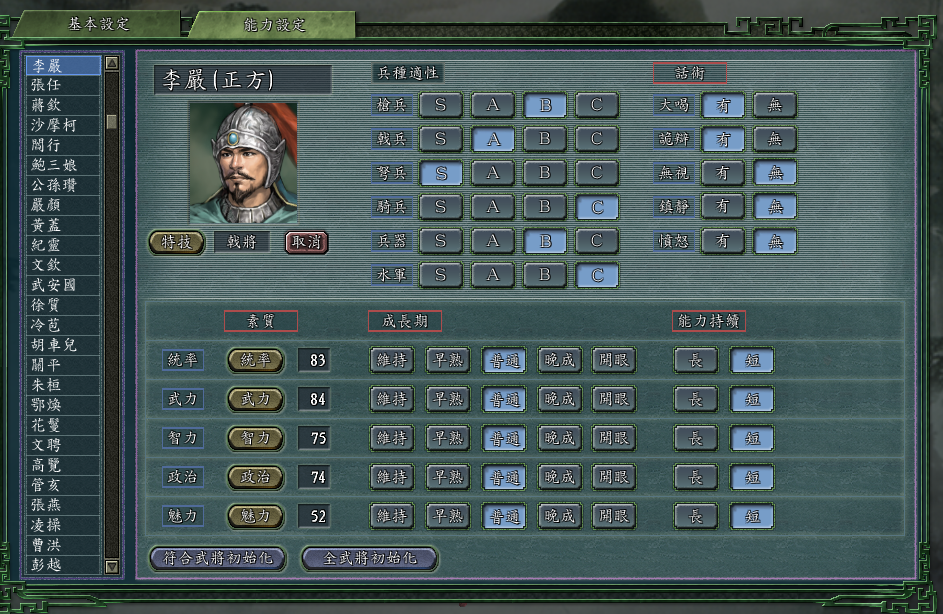The width and height of the screenshot is (943, 614).
Task: Set 政治 growth to 早熟
Action: [x=448, y=477]
